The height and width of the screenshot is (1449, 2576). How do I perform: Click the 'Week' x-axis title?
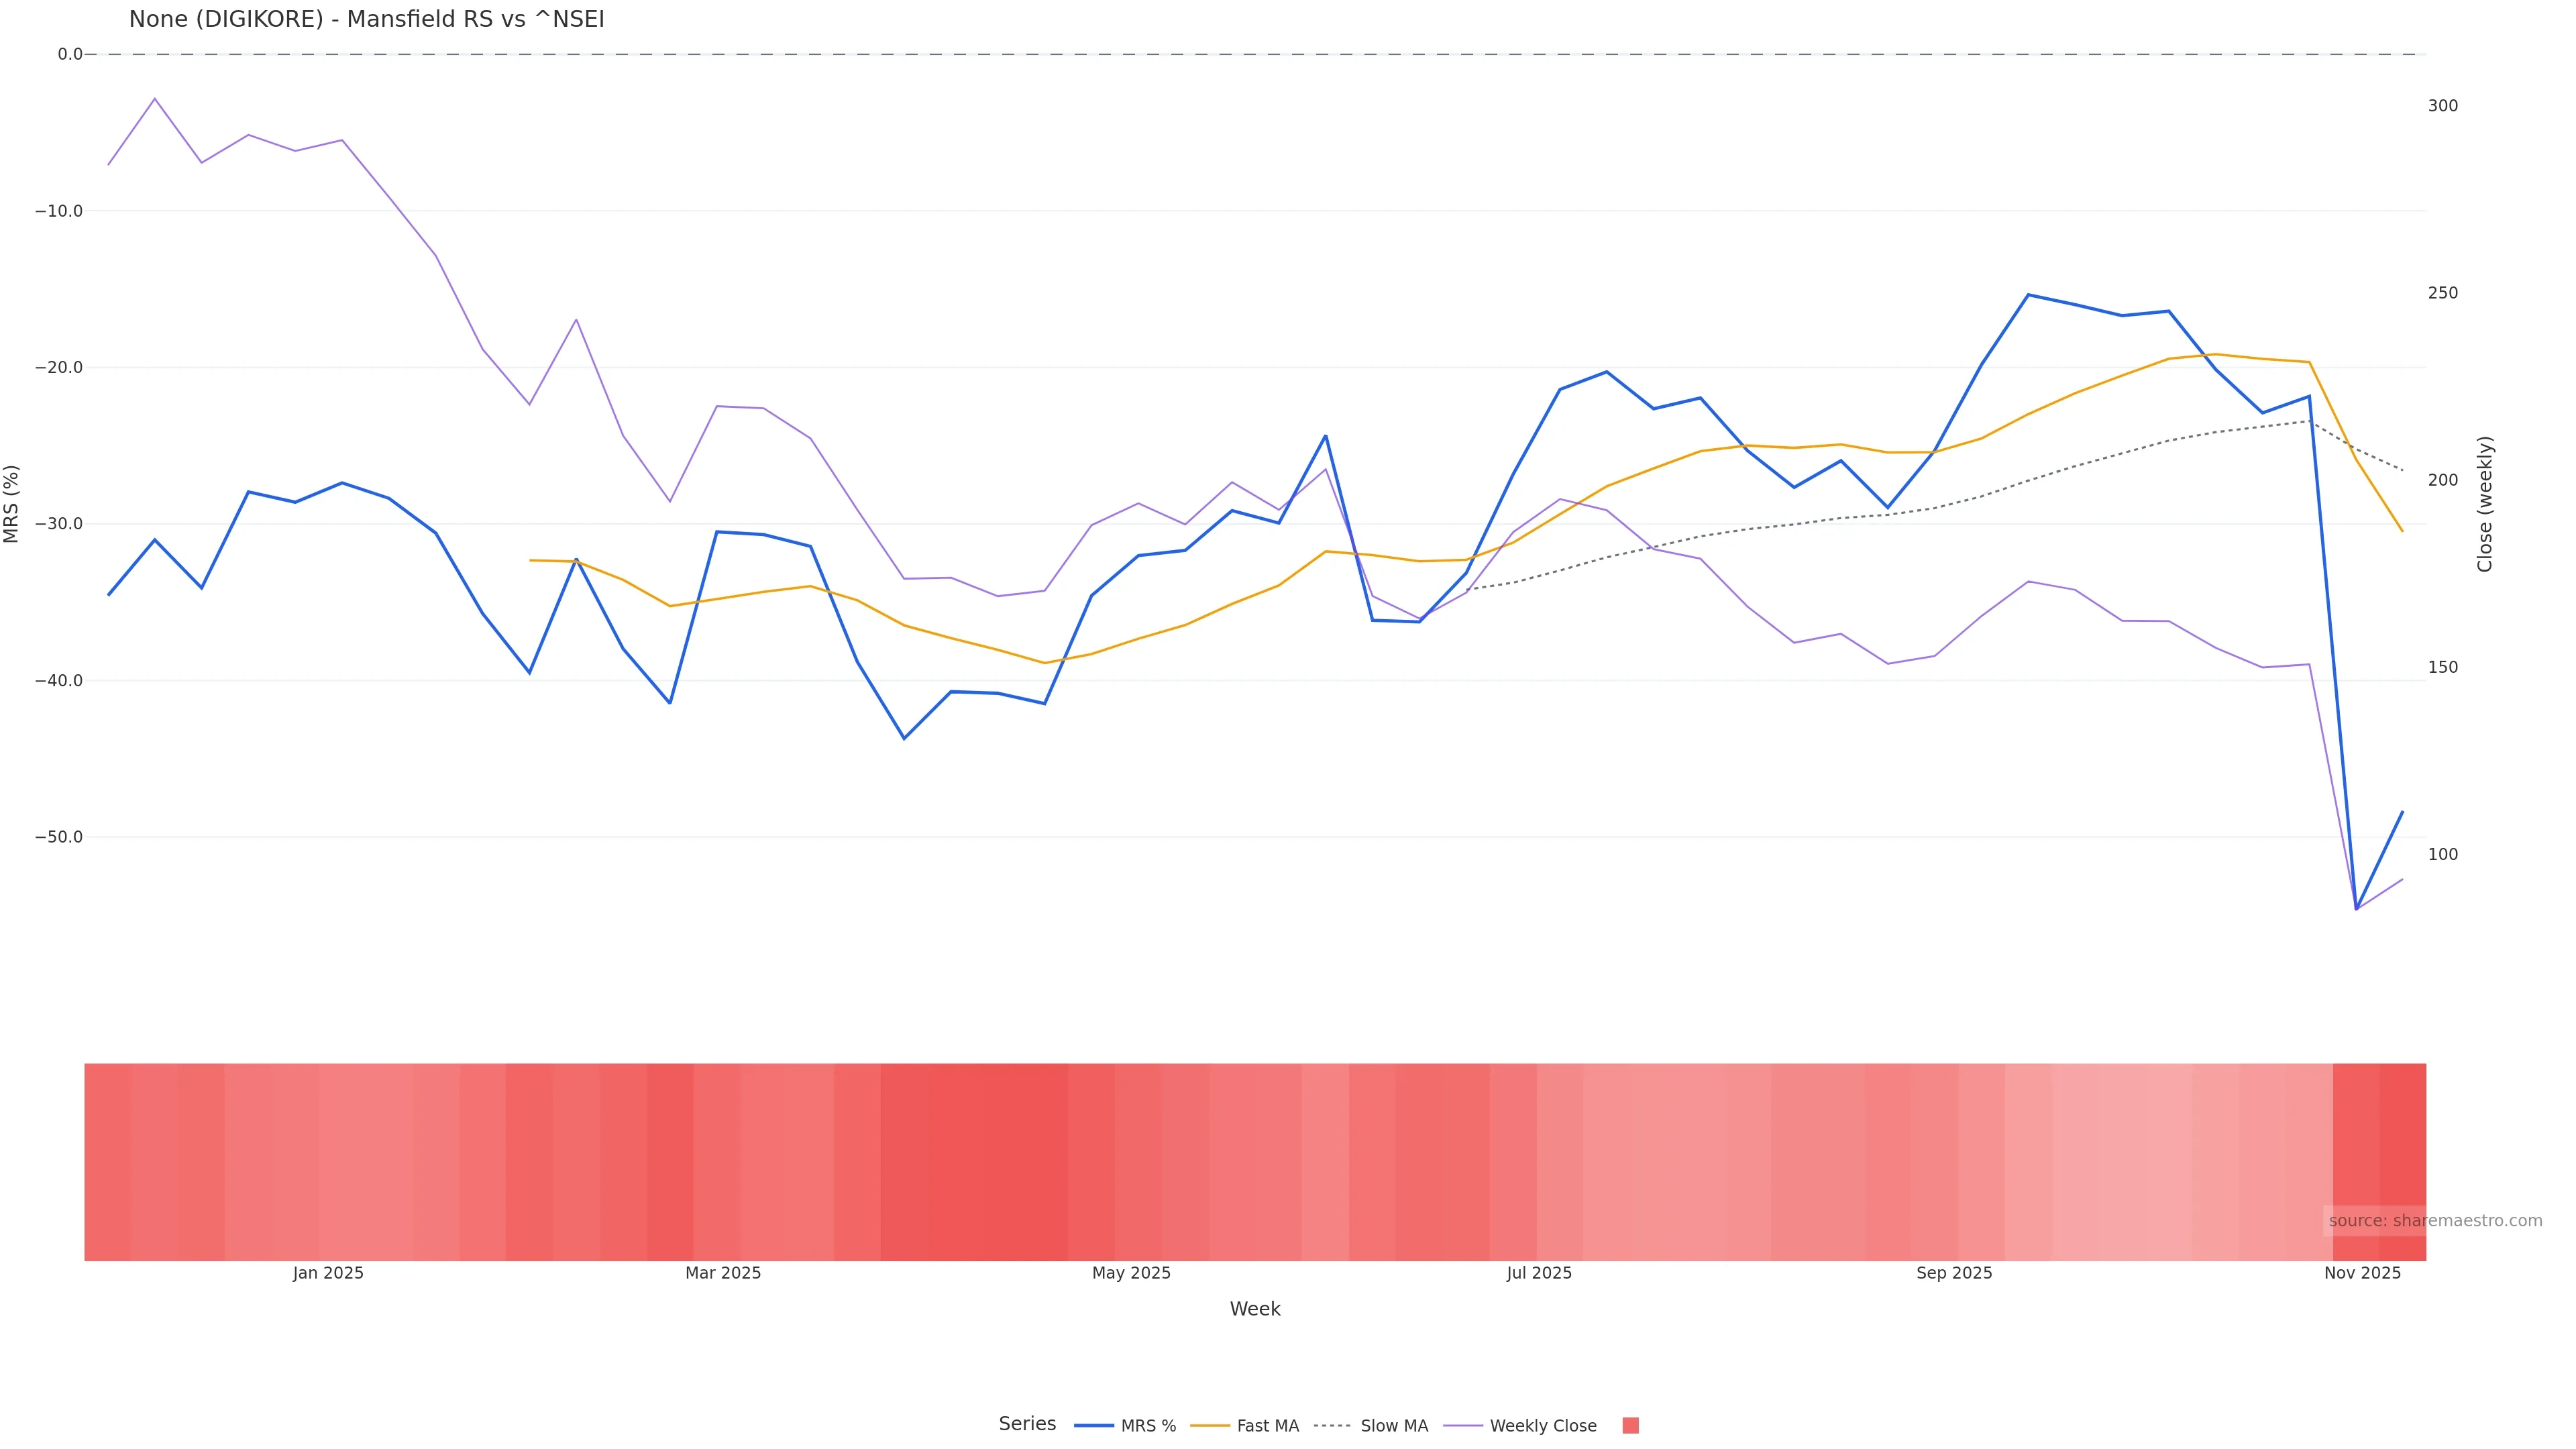click(x=1255, y=1309)
